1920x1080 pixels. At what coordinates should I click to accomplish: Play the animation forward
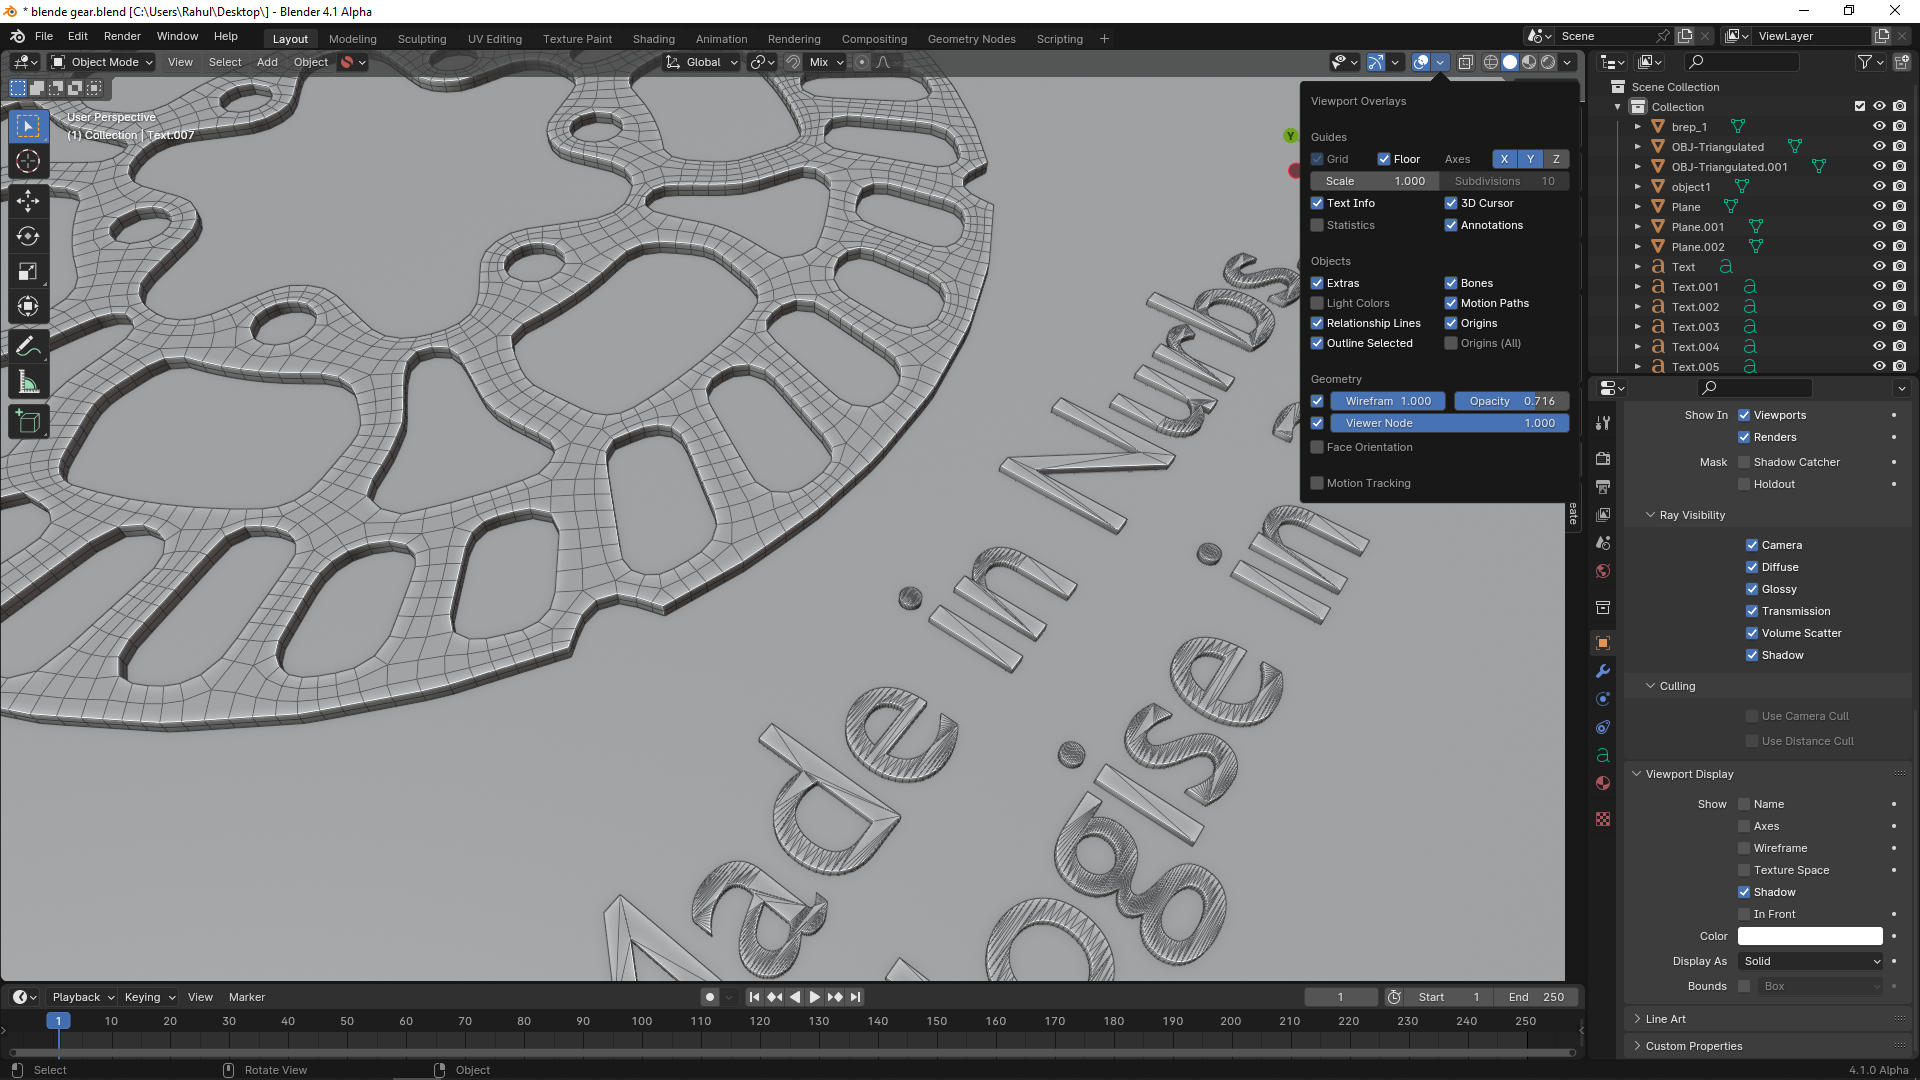[x=814, y=997]
